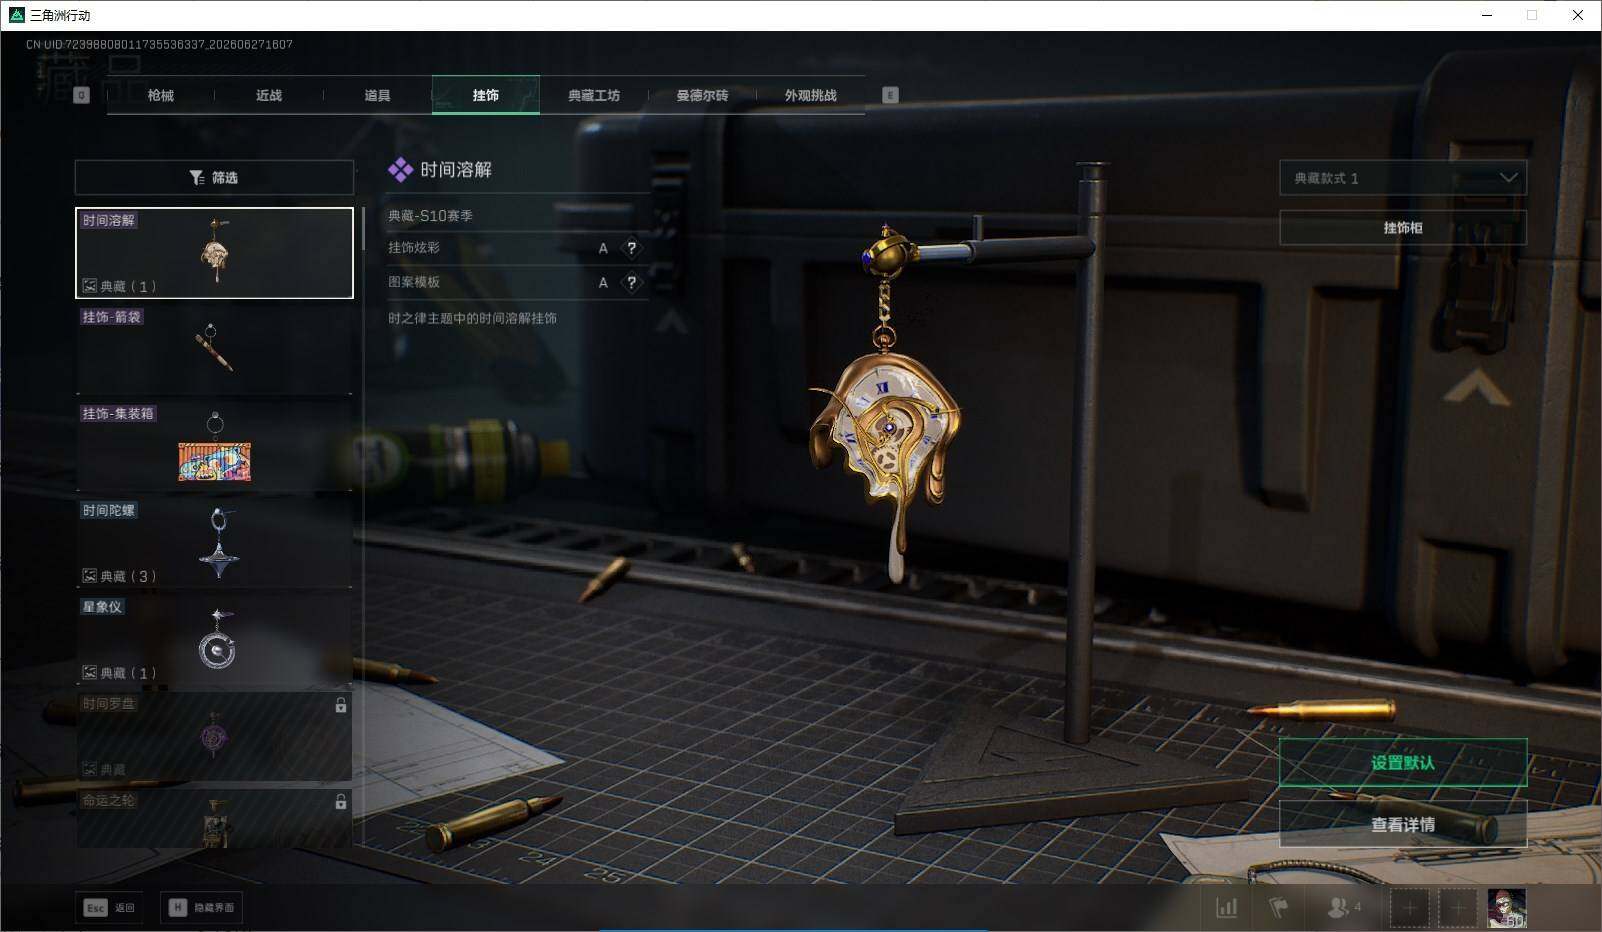1602x932 pixels.
Task: Open the 挂饰柜 button
Action: tap(1403, 228)
